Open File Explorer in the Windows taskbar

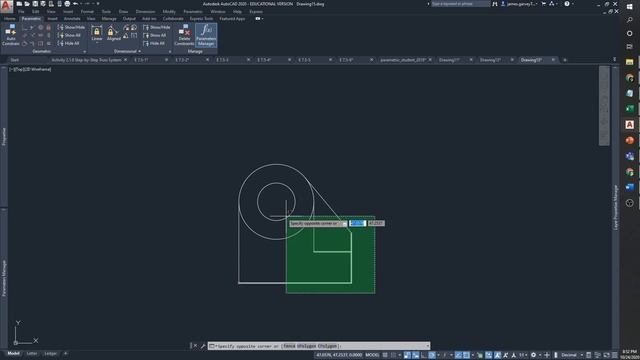click(x=630, y=62)
